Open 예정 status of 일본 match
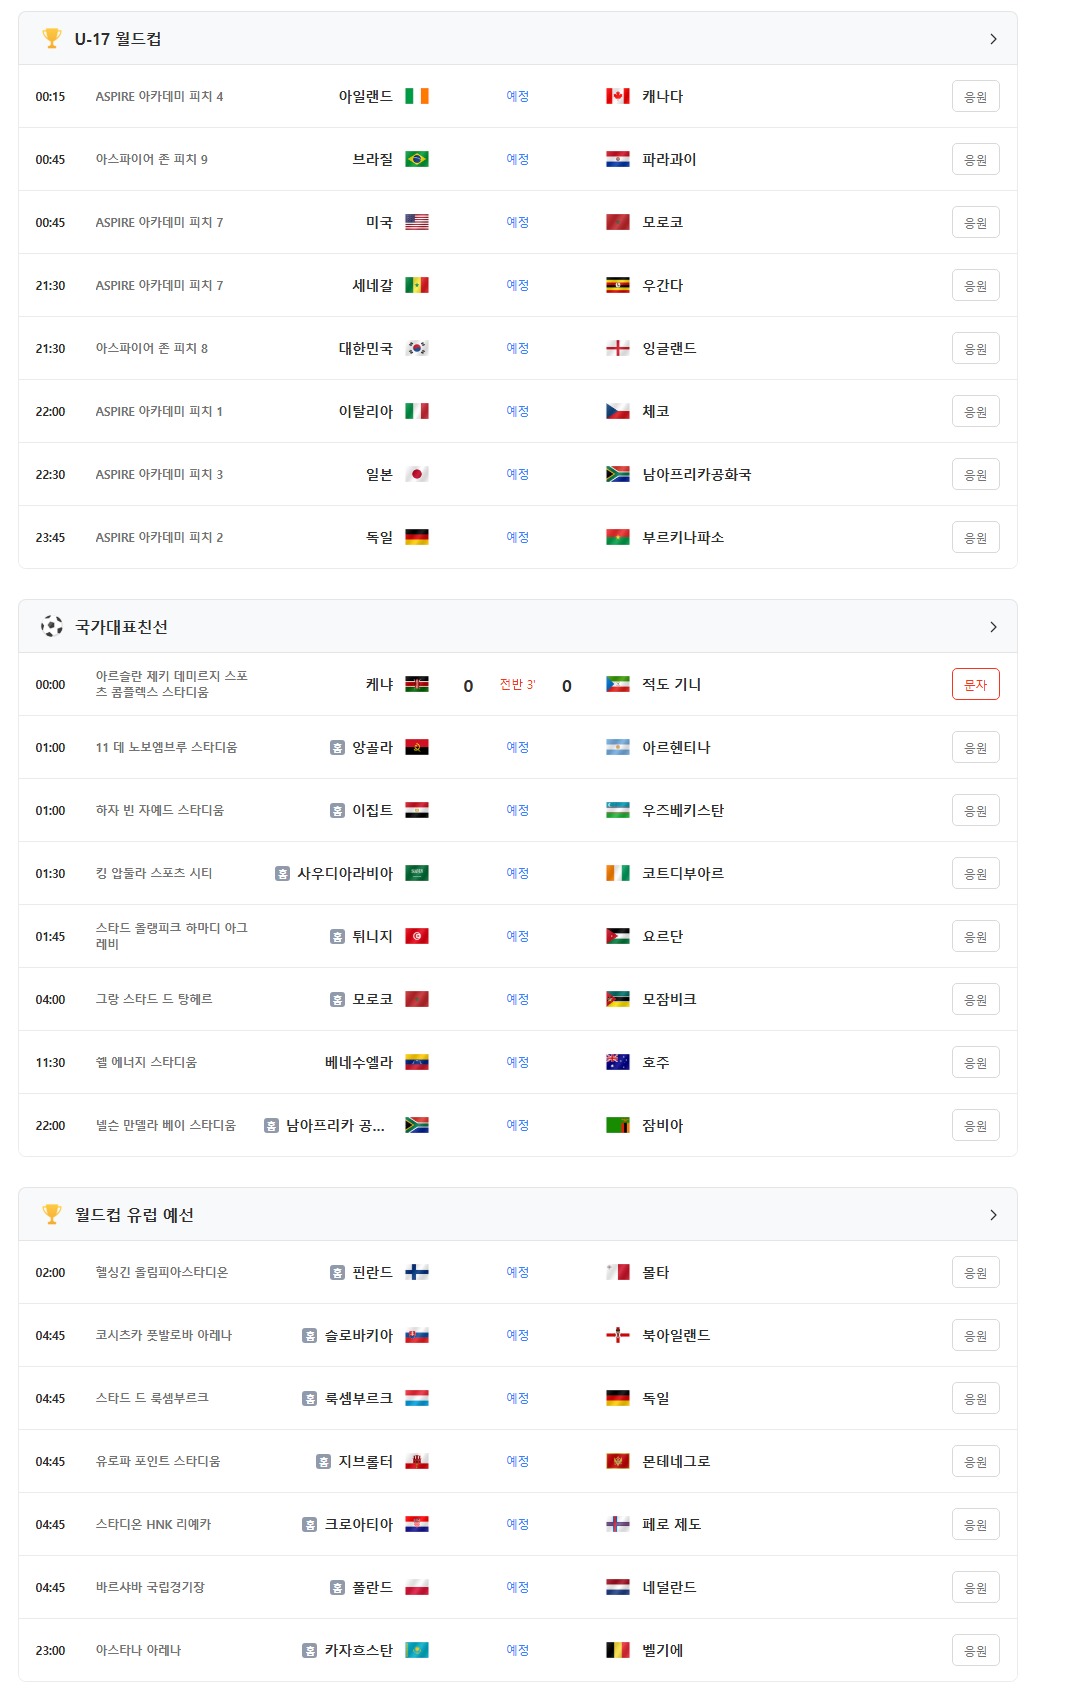The height and width of the screenshot is (1696, 1069). pyautogui.click(x=517, y=474)
